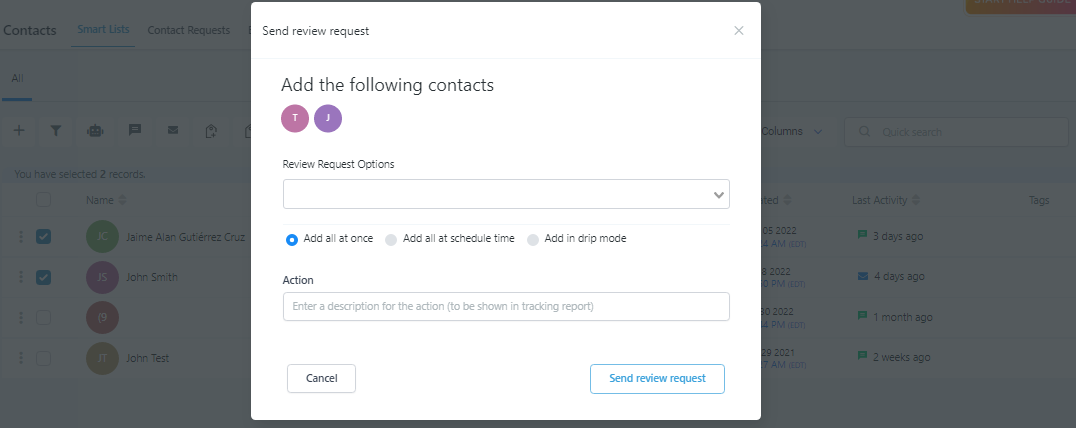1076x428 pixels.
Task: Switch to Contact Requests tab
Action: [x=189, y=30]
